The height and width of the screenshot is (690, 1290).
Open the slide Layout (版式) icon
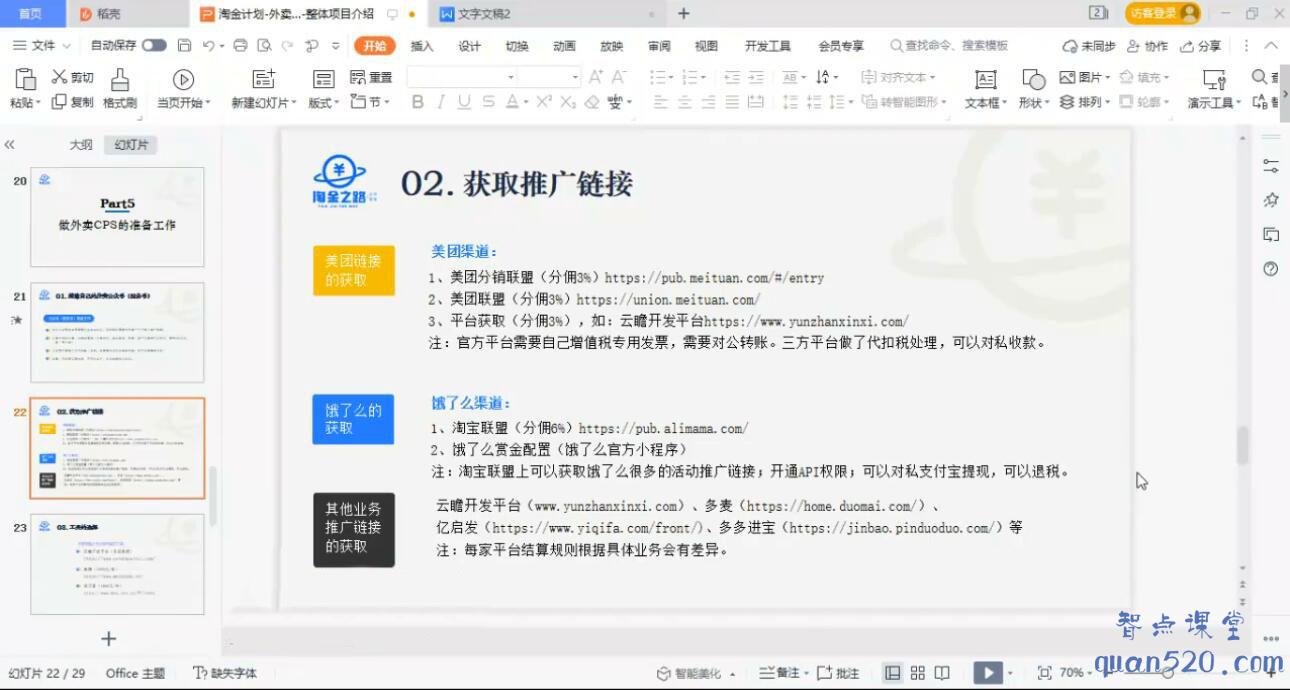[x=323, y=80]
